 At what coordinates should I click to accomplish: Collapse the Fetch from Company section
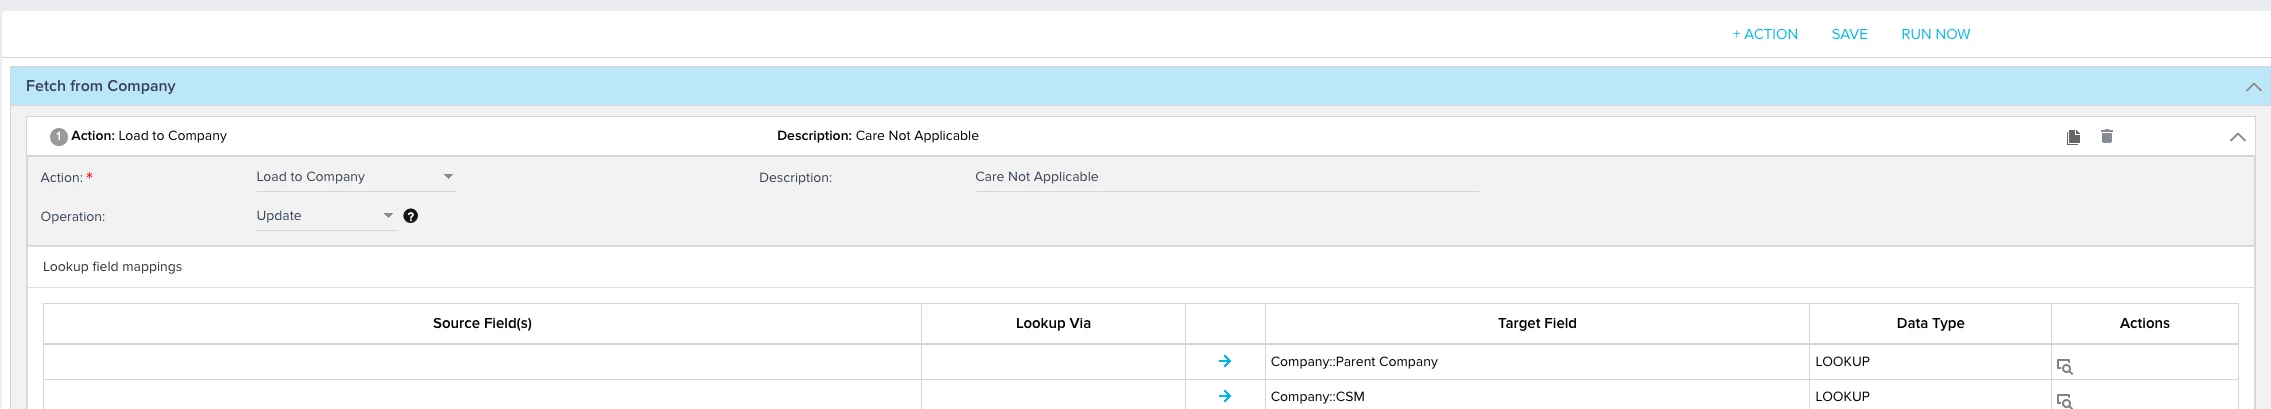click(2253, 87)
